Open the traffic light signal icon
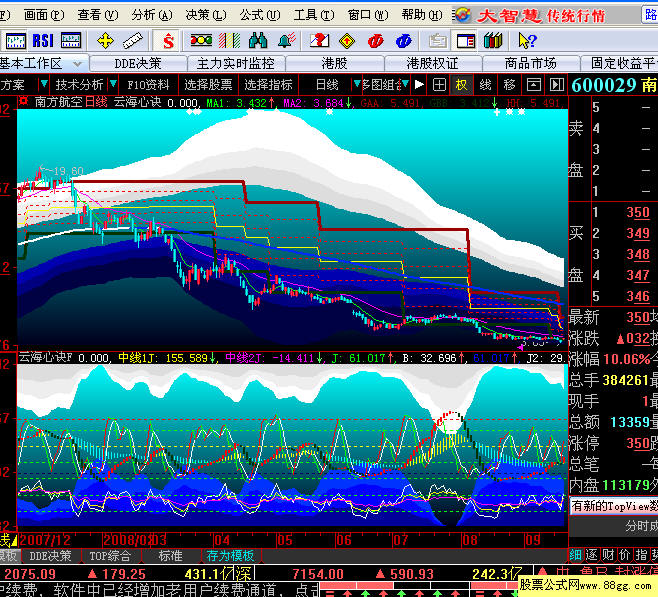Image resolution: width=658 pixels, height=597 pixels. (201, 41)
